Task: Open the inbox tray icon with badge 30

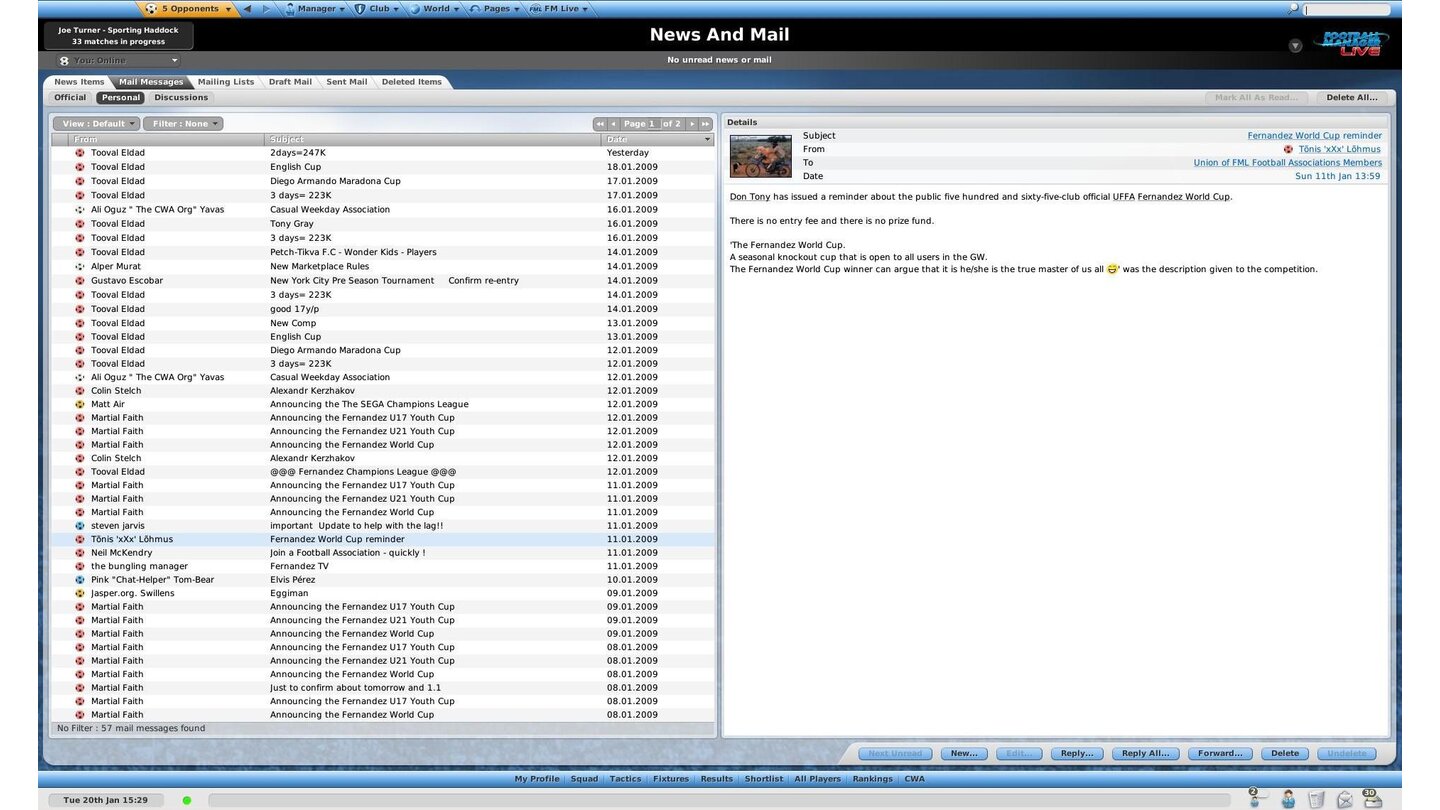Action: (x=1371, y=798)
